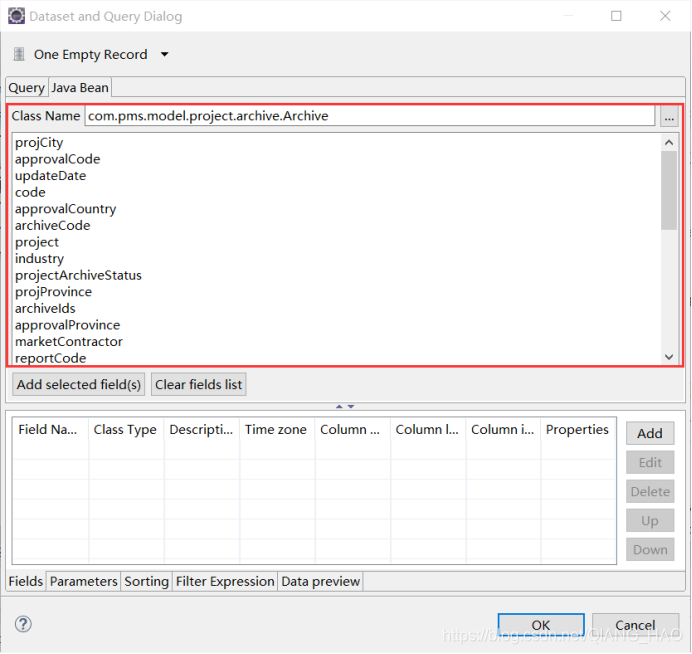Viewport: 692px width, 654px height.
Task: Click Add selected field(s) button
Action: [79, 384]
